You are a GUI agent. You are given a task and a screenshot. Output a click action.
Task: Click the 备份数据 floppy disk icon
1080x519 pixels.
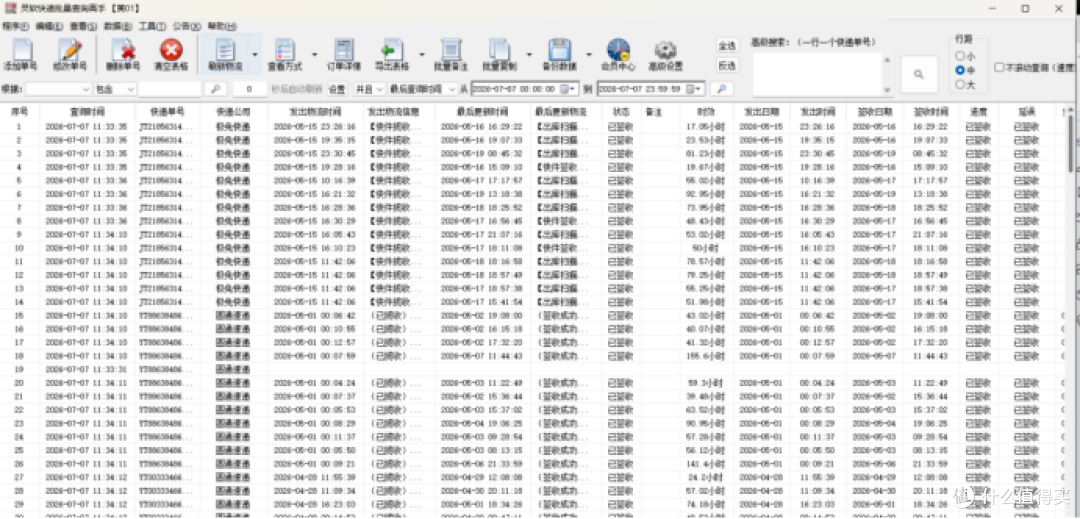point(559,54)
